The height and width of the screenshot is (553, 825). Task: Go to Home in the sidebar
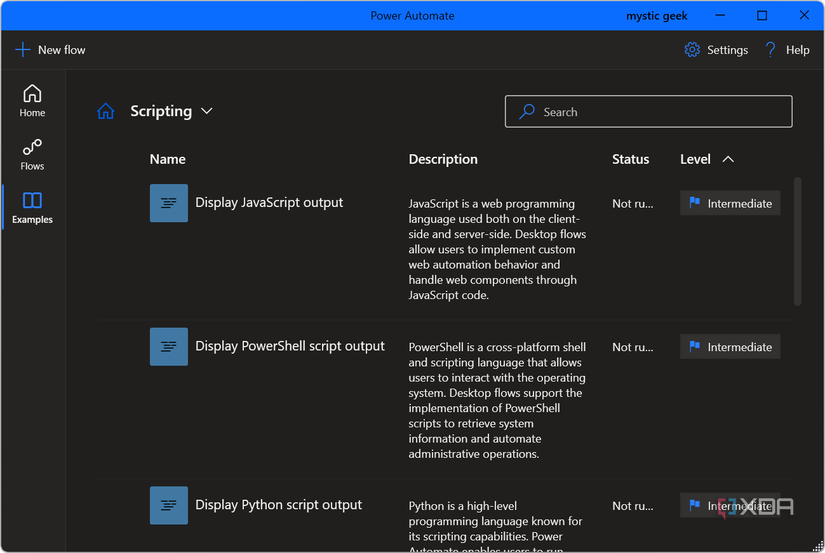(x=32, y=100)
